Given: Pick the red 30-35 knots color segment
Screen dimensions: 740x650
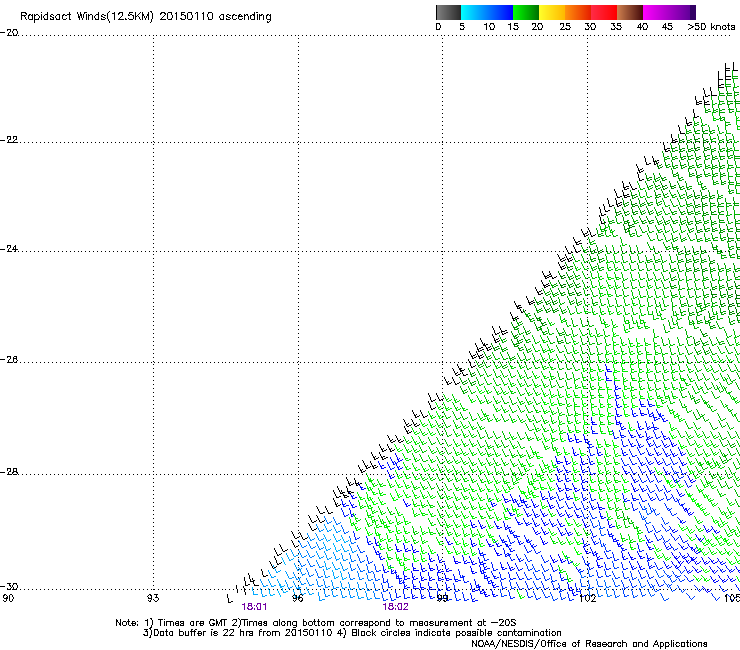Looking at the screenshot, I should click(x=604, y=12).
